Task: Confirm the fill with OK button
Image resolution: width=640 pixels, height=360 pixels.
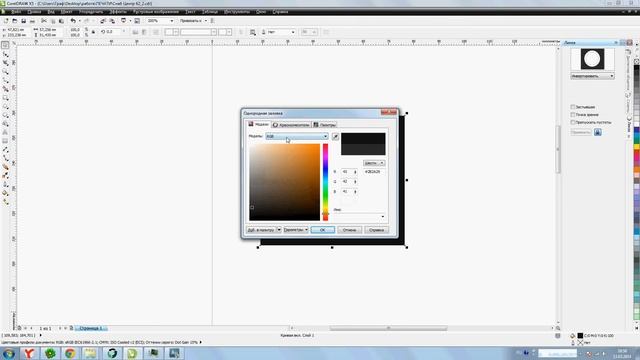Action: [x=322, y=230]
